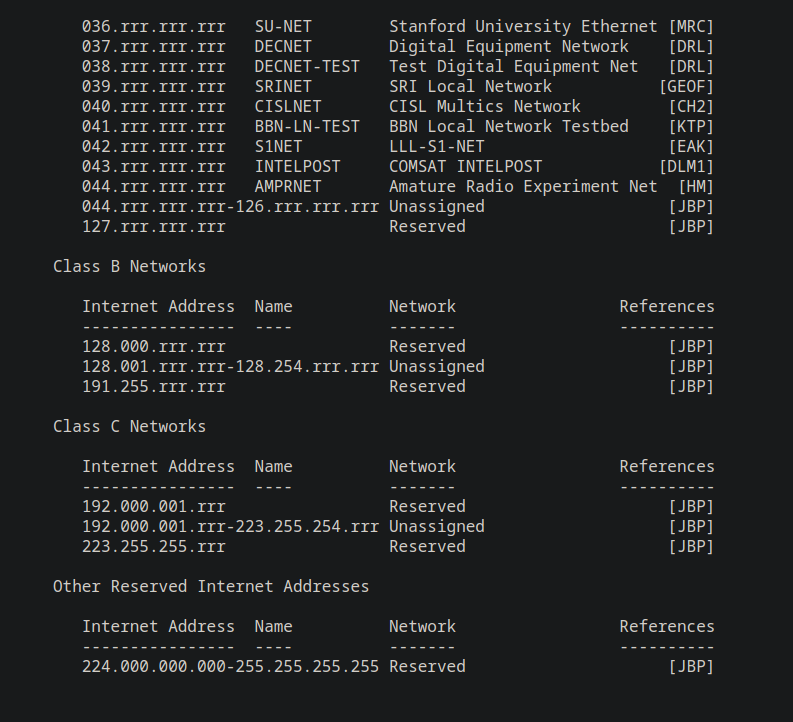Image resolution: width=793 pixels, height=722 pixels.
Task: Click the 224.000.000.000-255.255.255.255 address range
Action: tap(231, 666)
